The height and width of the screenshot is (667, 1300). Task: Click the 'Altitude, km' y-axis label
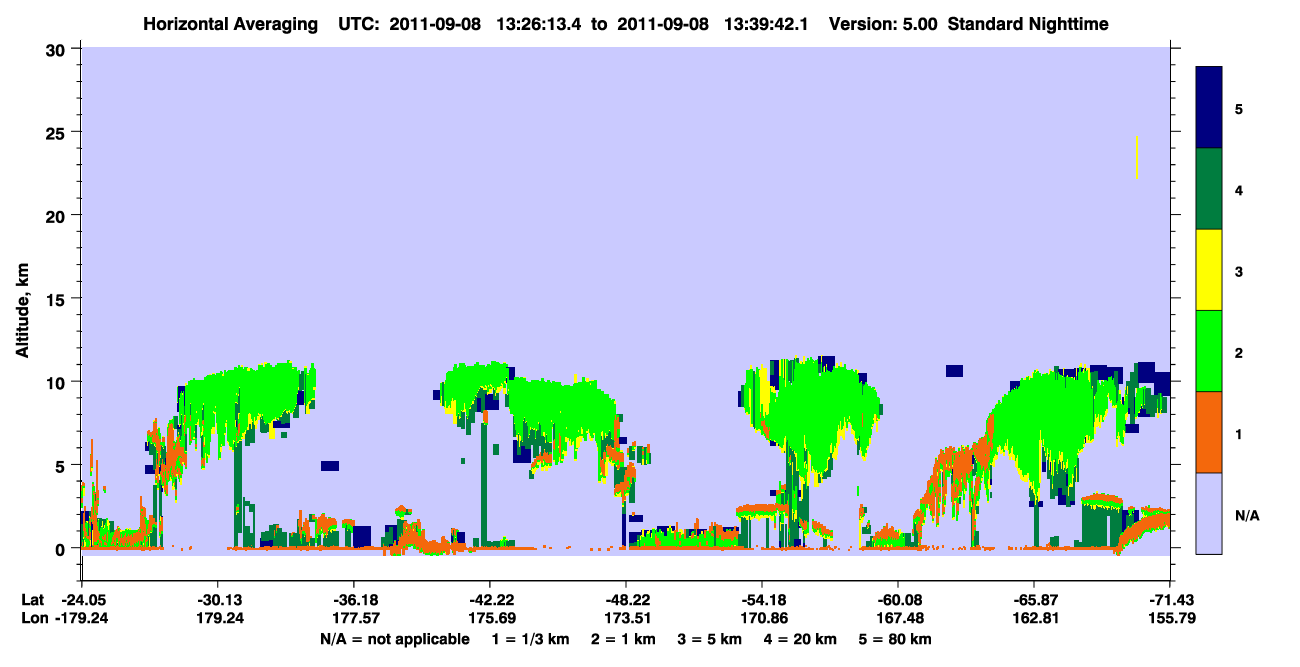[x=23, y=300]
